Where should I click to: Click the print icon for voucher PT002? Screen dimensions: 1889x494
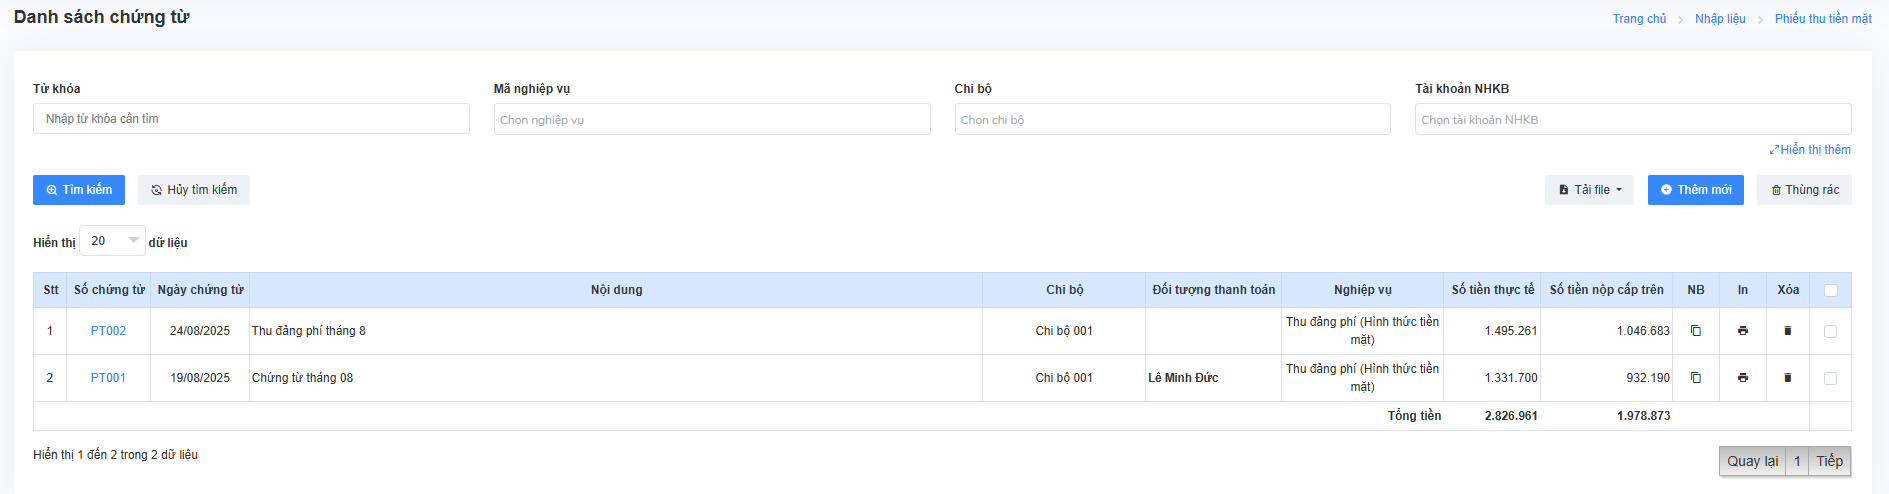click(x=1742, y=331)
